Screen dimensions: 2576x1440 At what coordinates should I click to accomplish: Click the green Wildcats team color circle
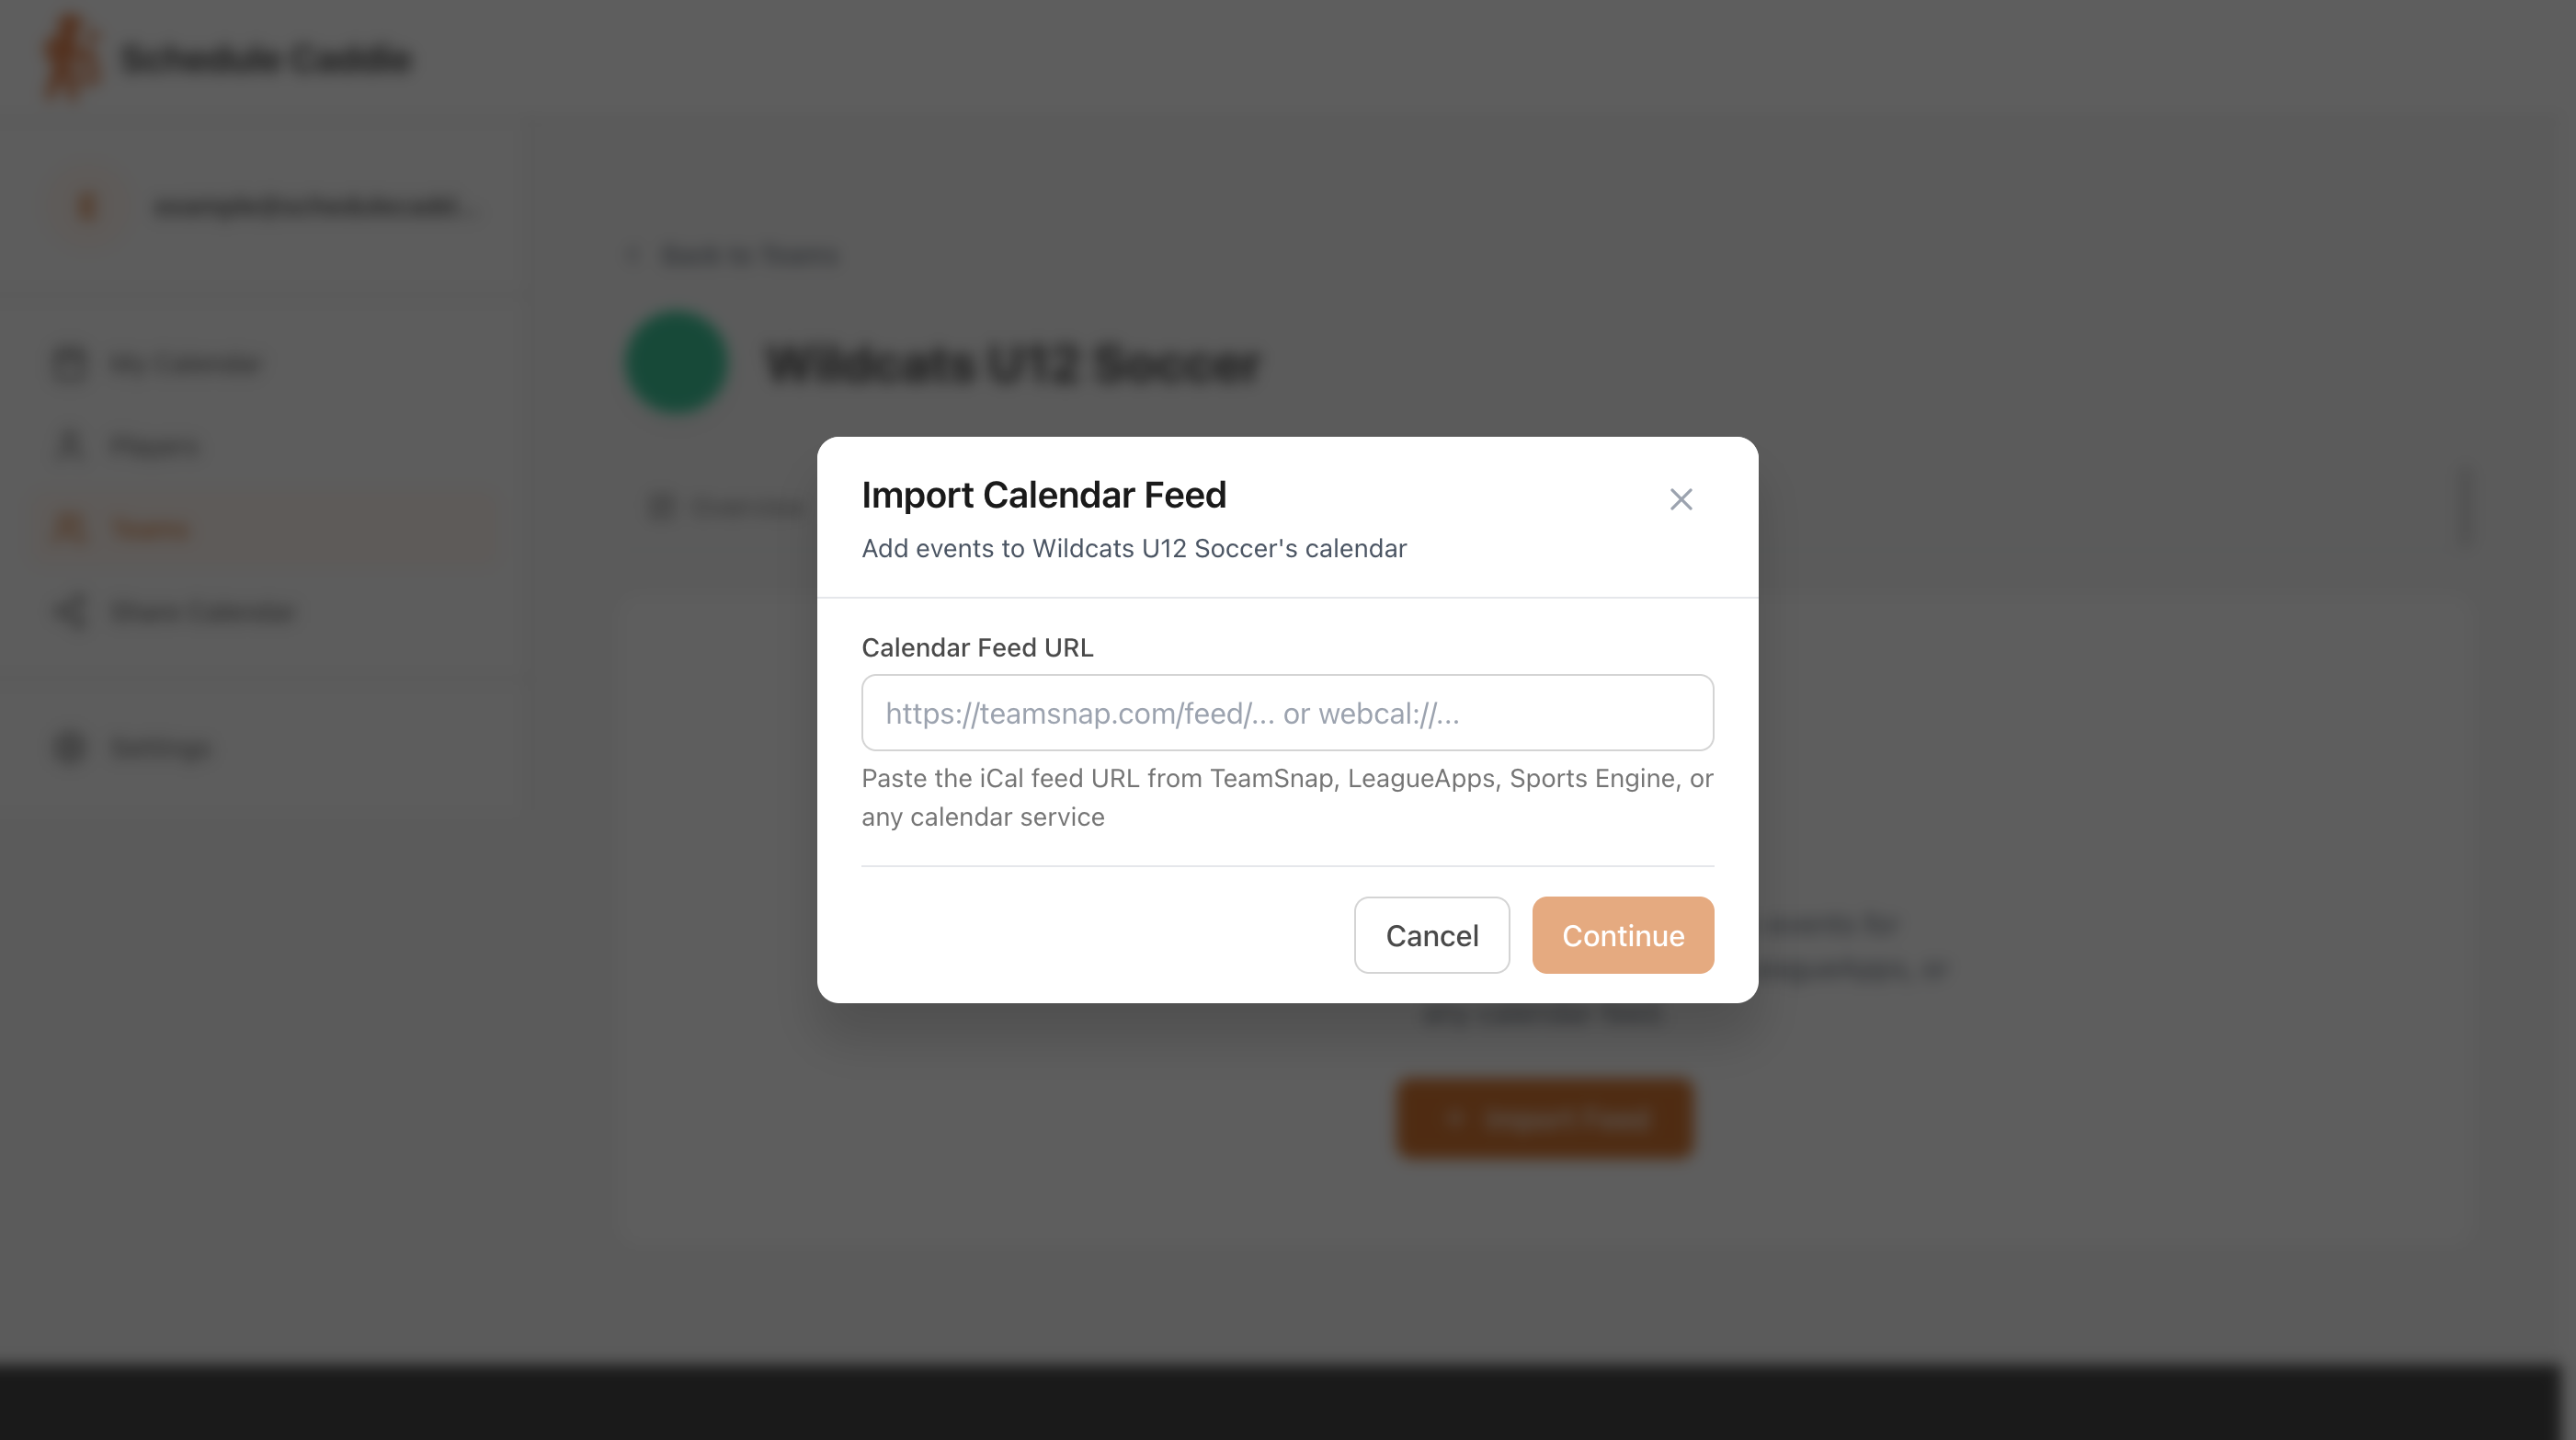coord(676,362)
